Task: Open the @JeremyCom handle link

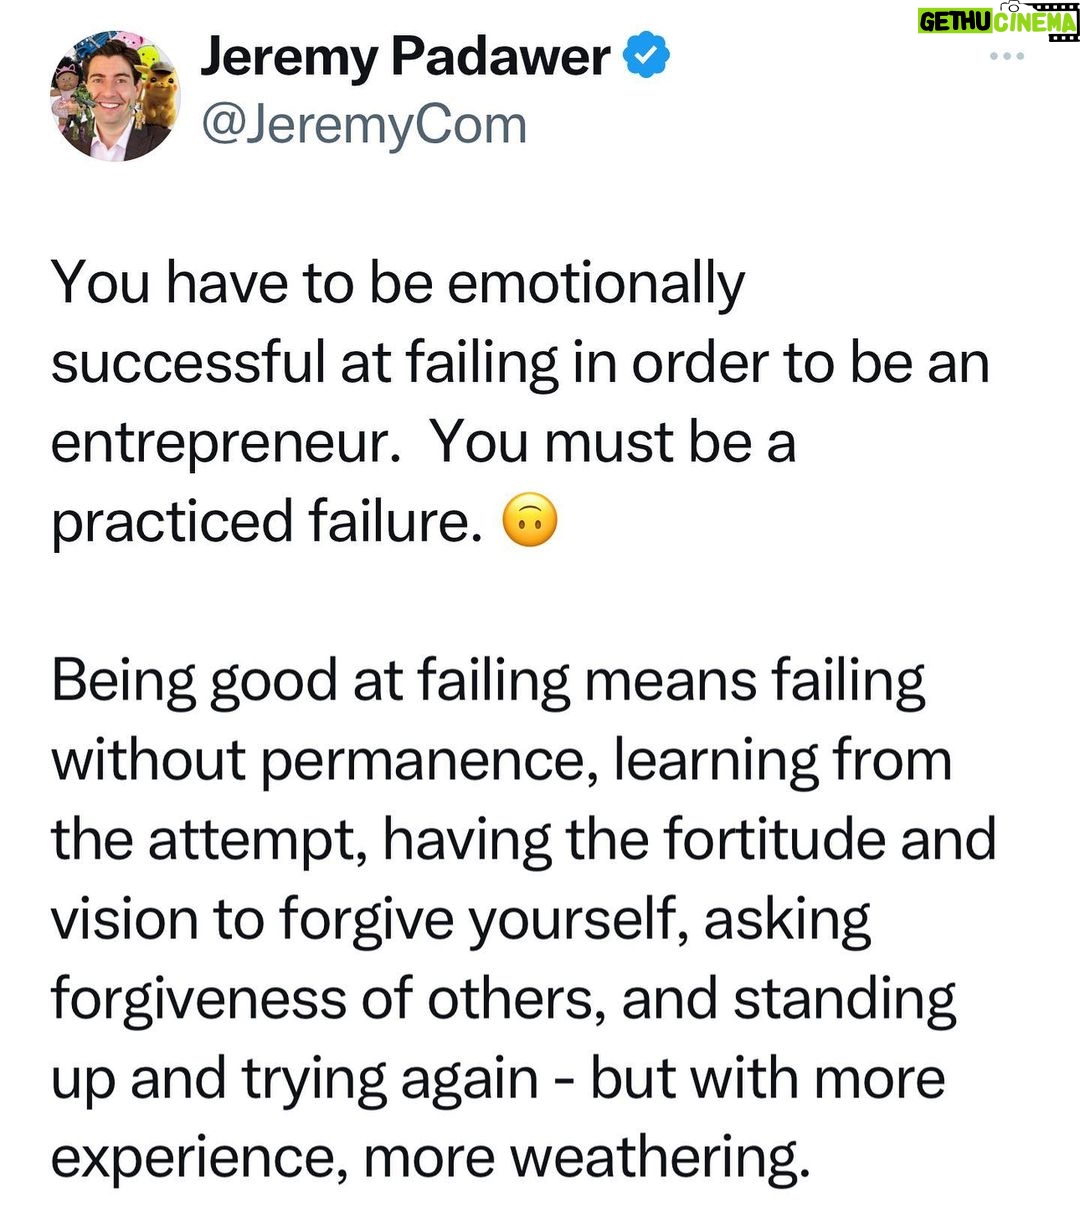Action: pos(364,125)
